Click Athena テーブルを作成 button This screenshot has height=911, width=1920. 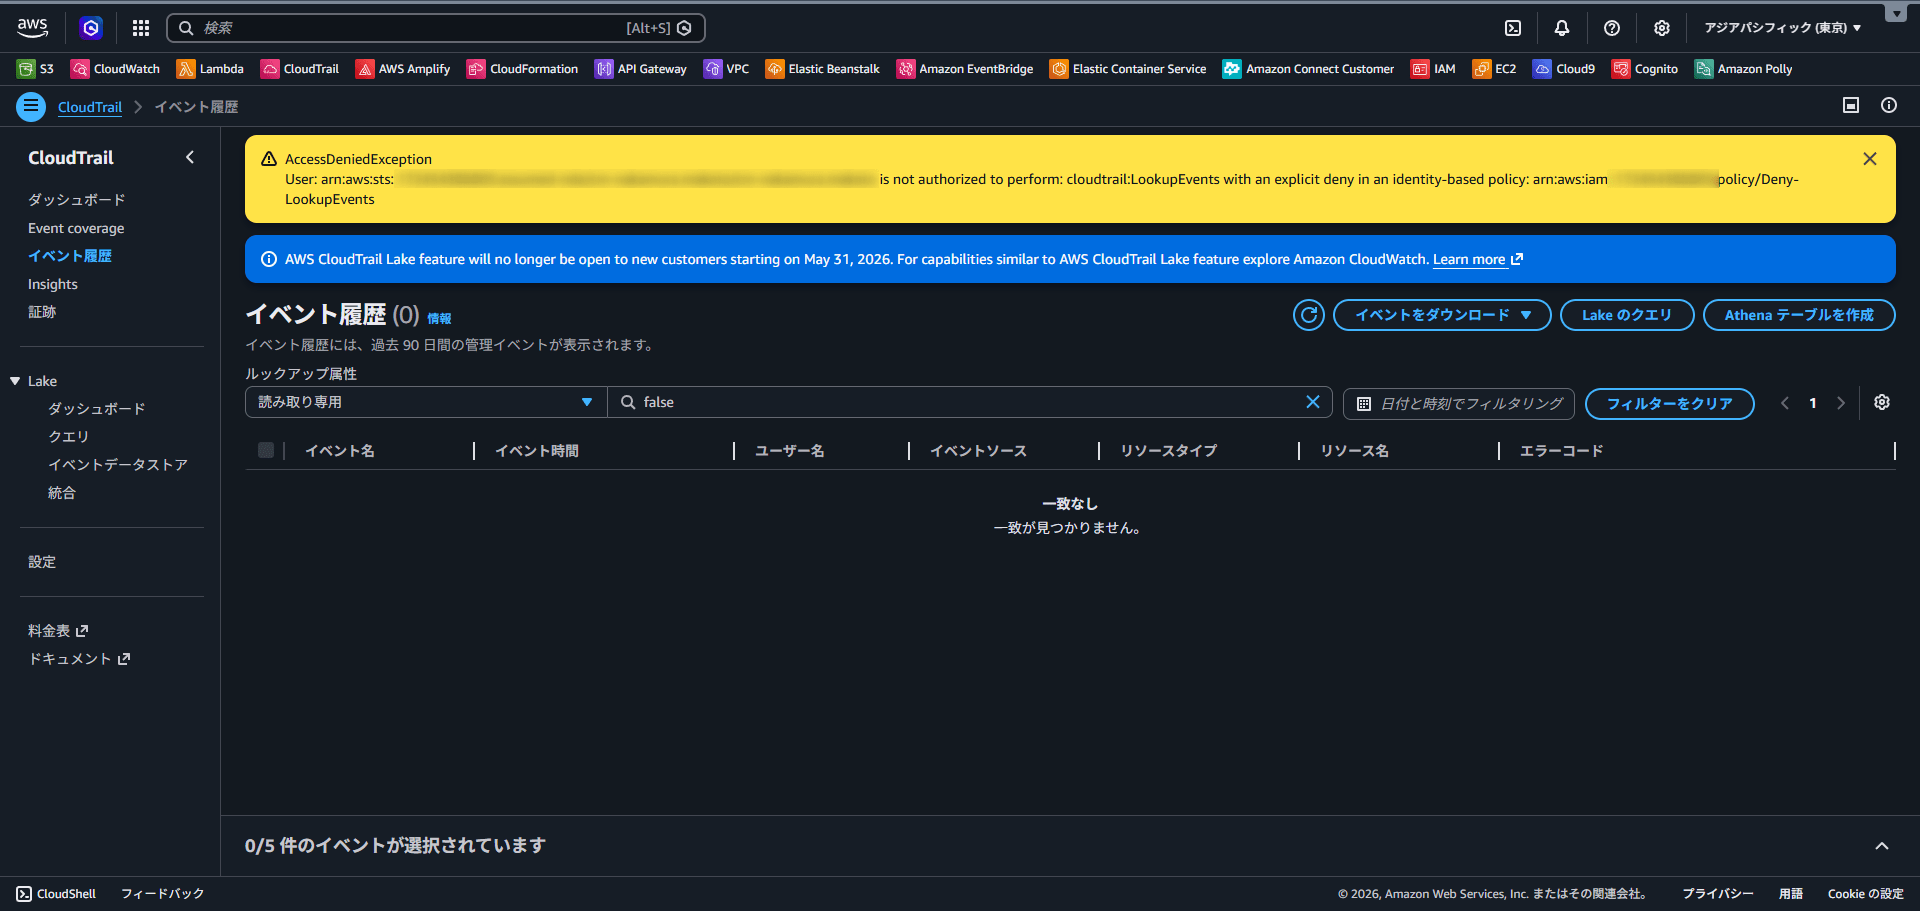pyautogui.click(x=1799, y=315)
